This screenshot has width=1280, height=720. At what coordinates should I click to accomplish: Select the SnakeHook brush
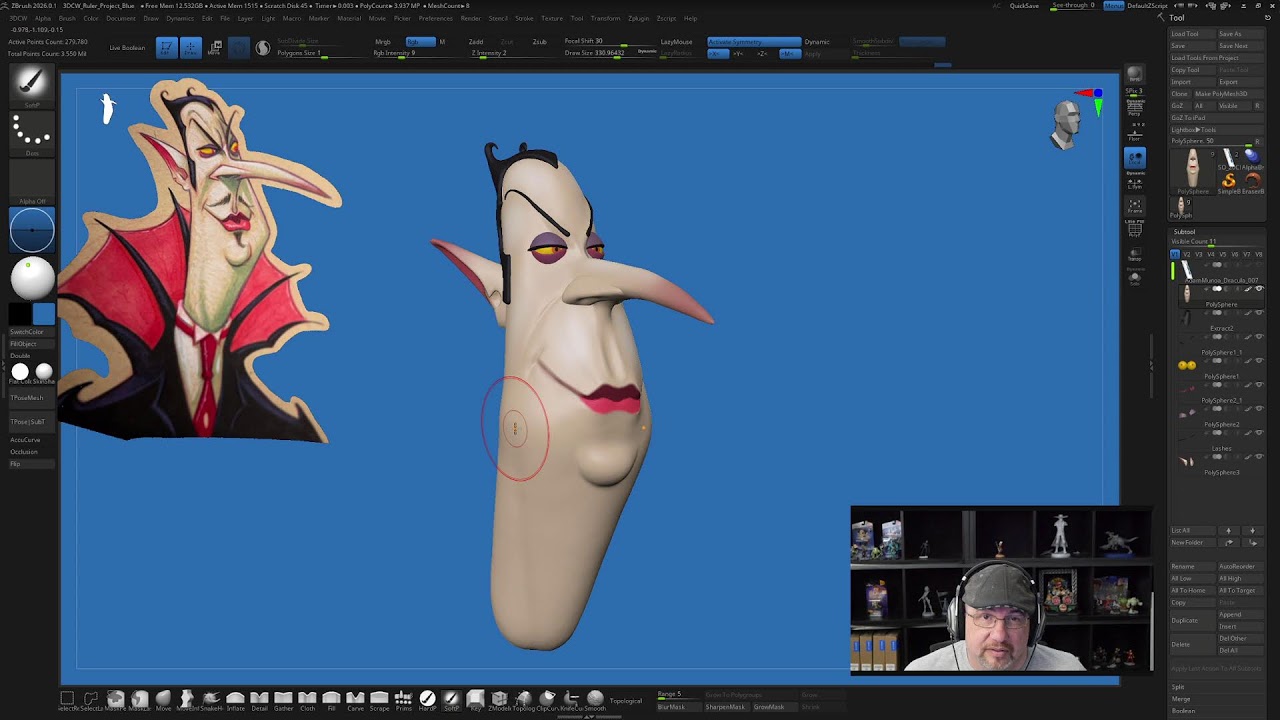211,700
